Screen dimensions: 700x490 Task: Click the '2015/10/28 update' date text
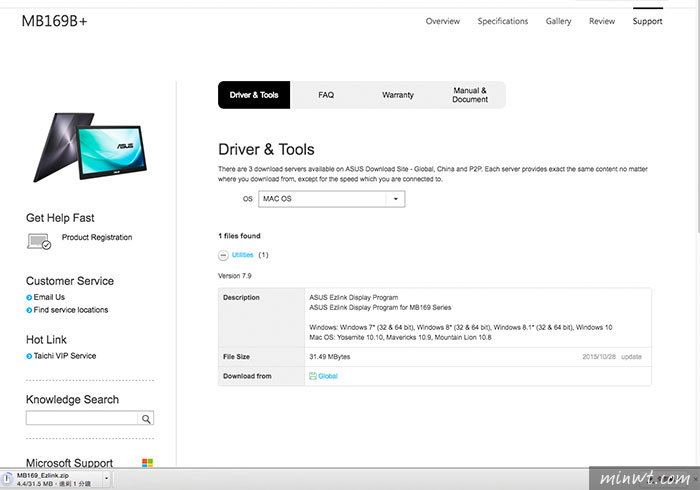click(x=612, y=357)
